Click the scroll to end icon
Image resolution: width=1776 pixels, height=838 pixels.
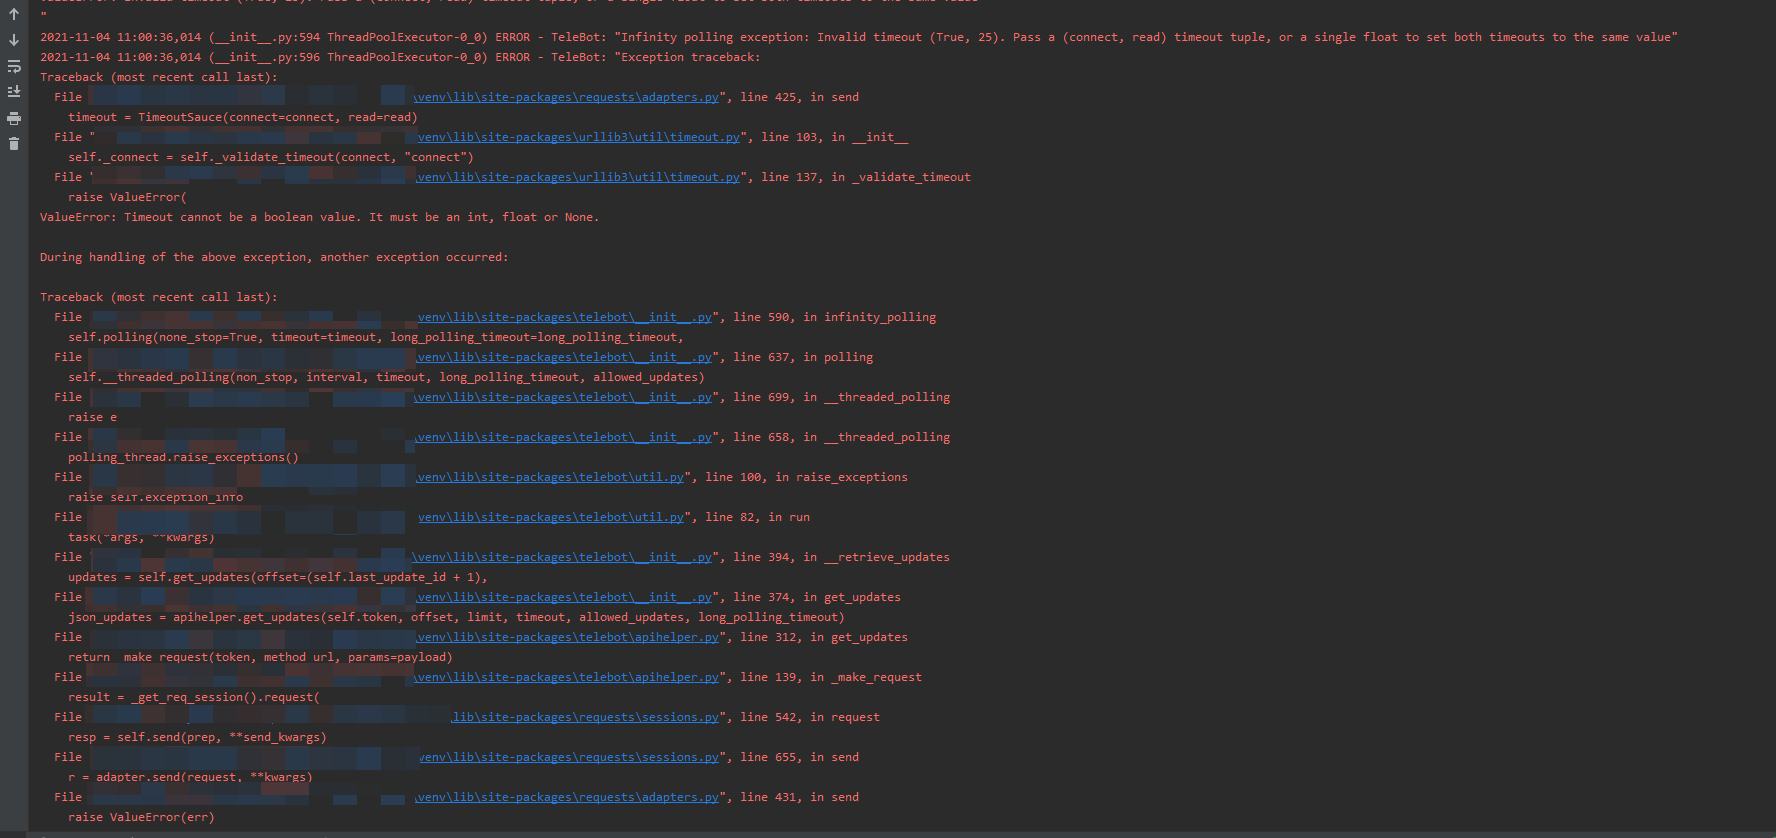tap(14, 92)
